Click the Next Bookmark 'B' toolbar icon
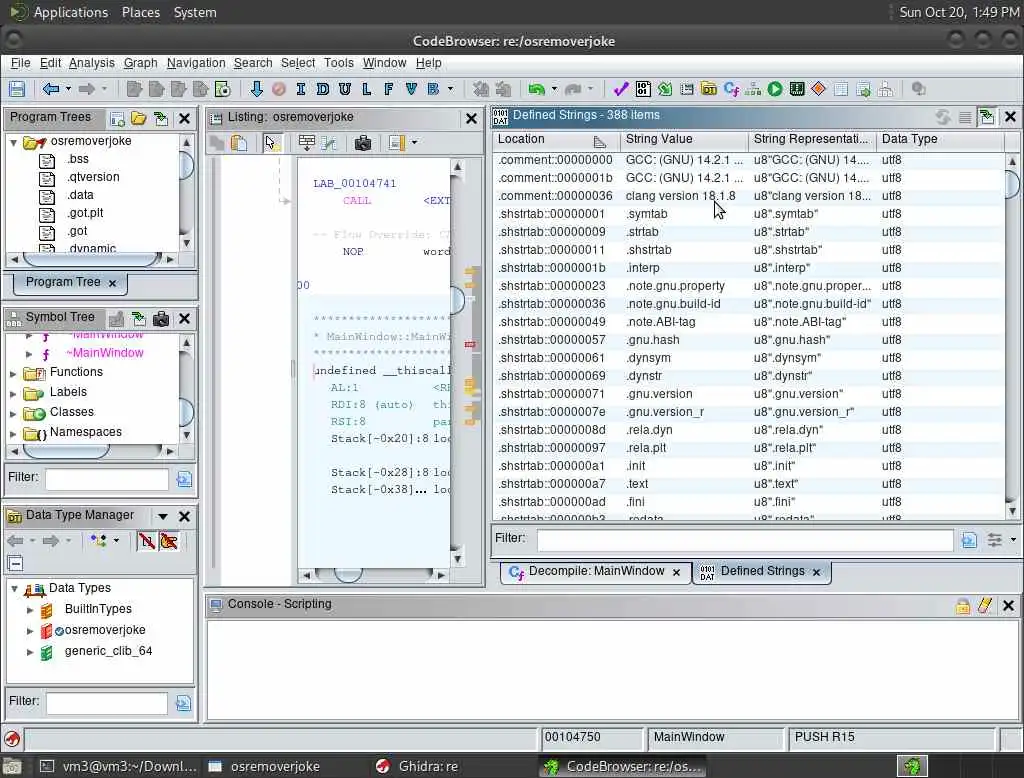This screenshot has width=1024, height=778. click(x=433, y=89)
